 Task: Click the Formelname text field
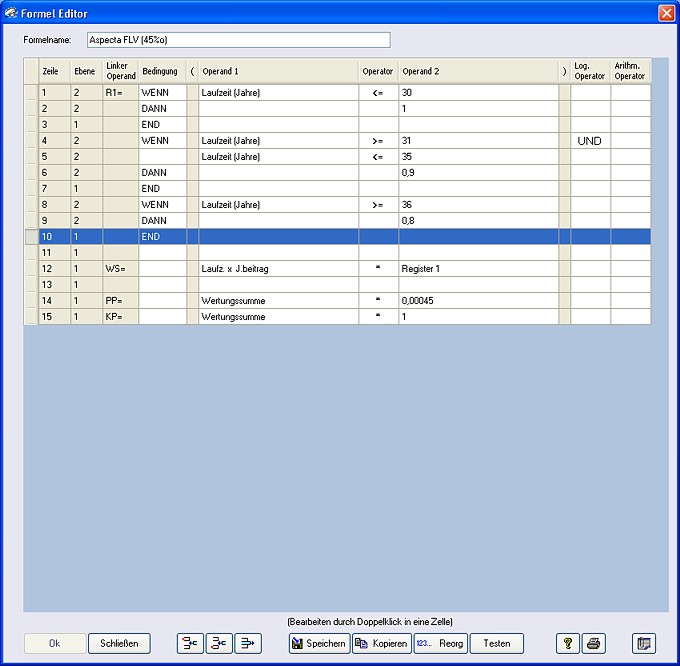pyautogui.click(x=238, y=41)
